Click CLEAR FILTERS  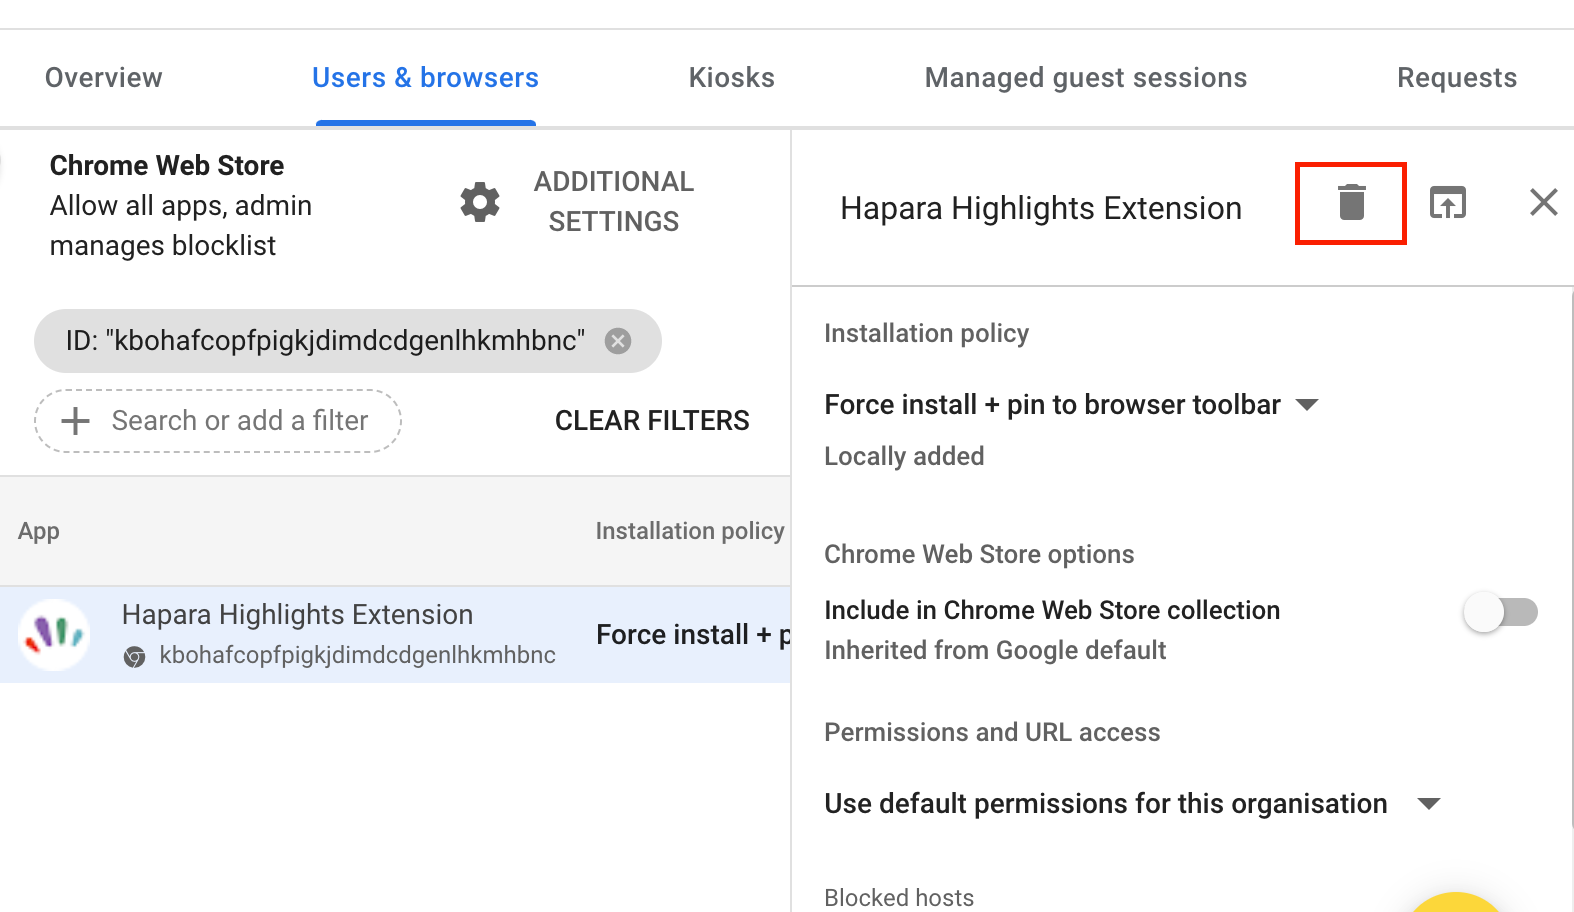point(652,421)
